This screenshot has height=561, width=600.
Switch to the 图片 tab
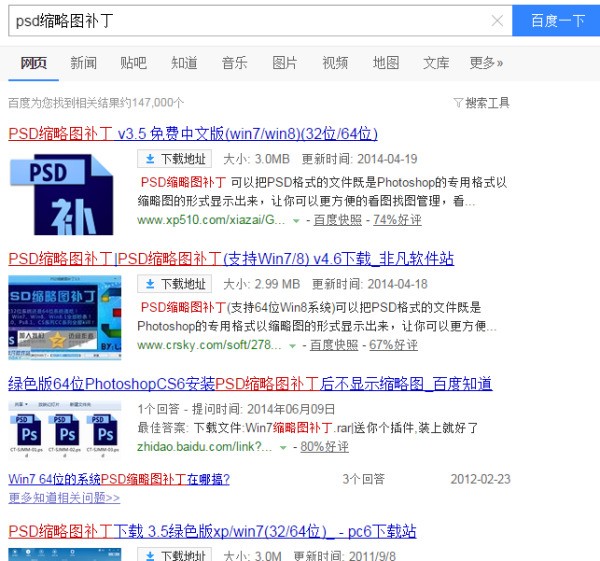point(285,63)
